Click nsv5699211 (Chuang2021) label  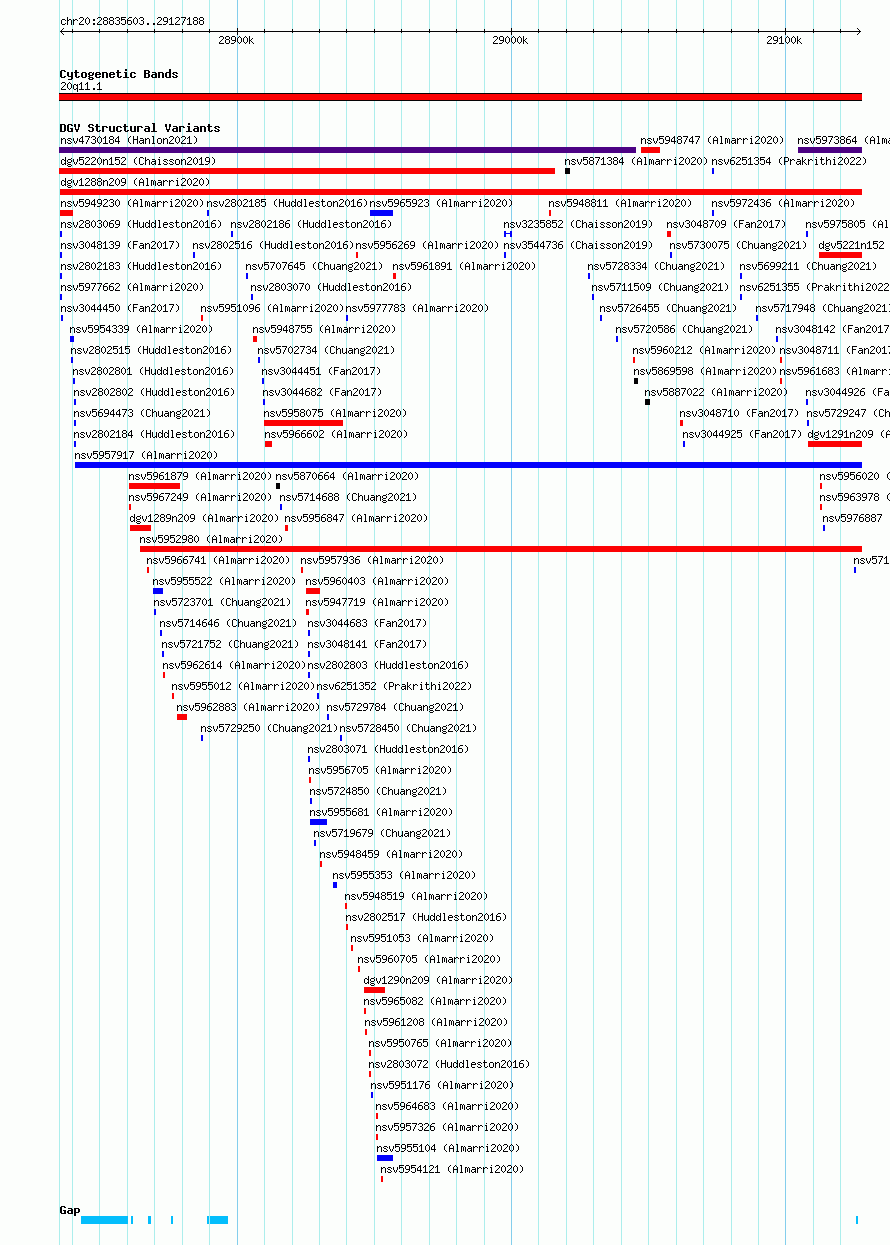point(808,266)
